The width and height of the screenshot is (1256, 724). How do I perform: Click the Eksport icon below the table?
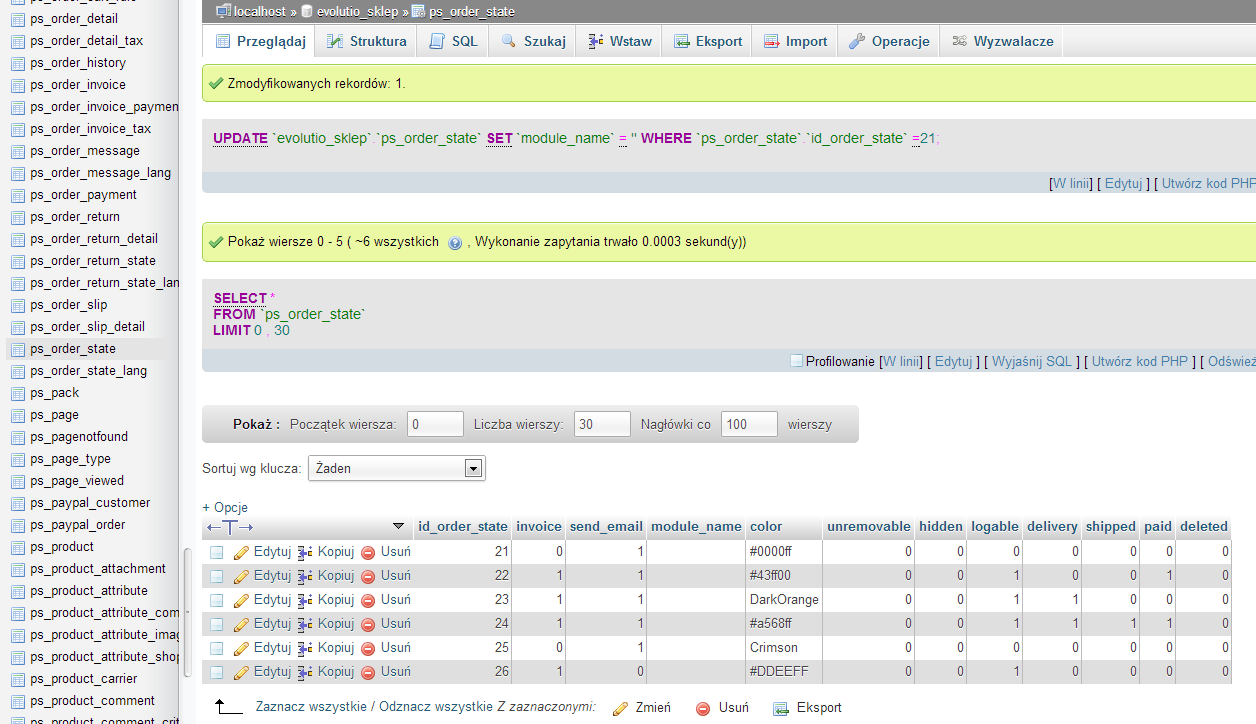pos(781,709)
